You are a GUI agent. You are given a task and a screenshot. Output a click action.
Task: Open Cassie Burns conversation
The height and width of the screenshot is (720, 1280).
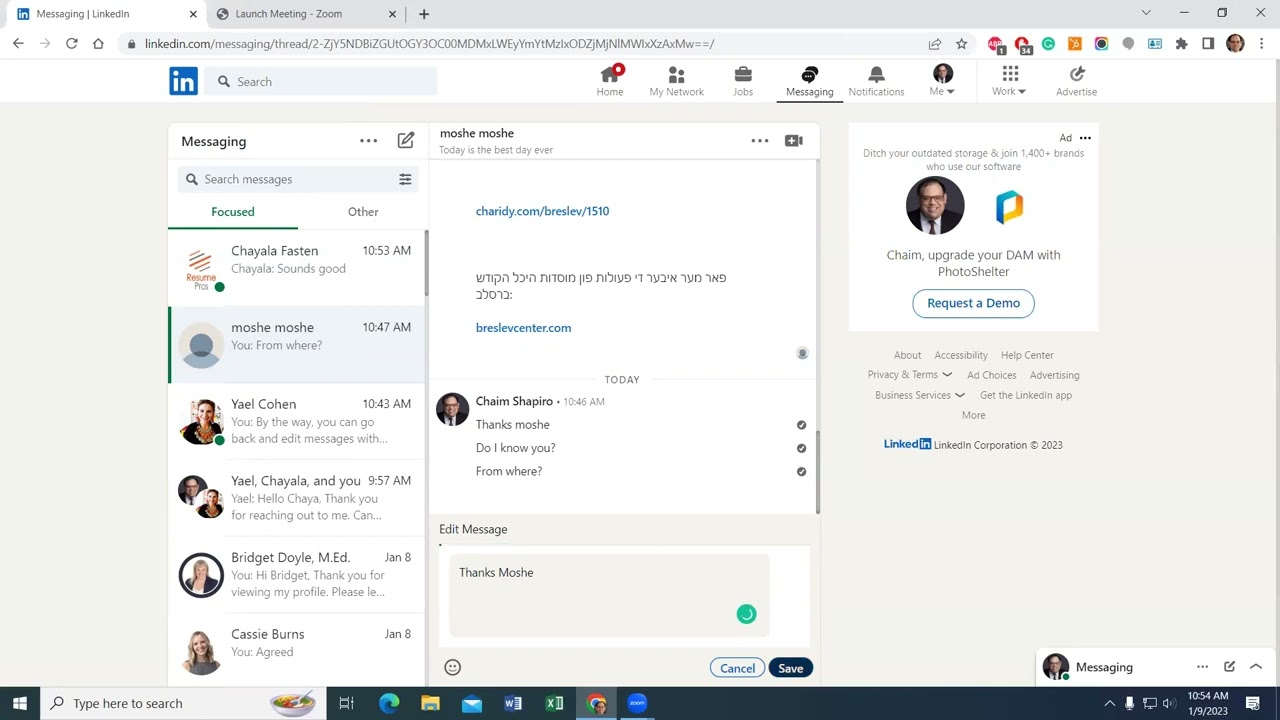pyautogui.click(x=296, y=649)
